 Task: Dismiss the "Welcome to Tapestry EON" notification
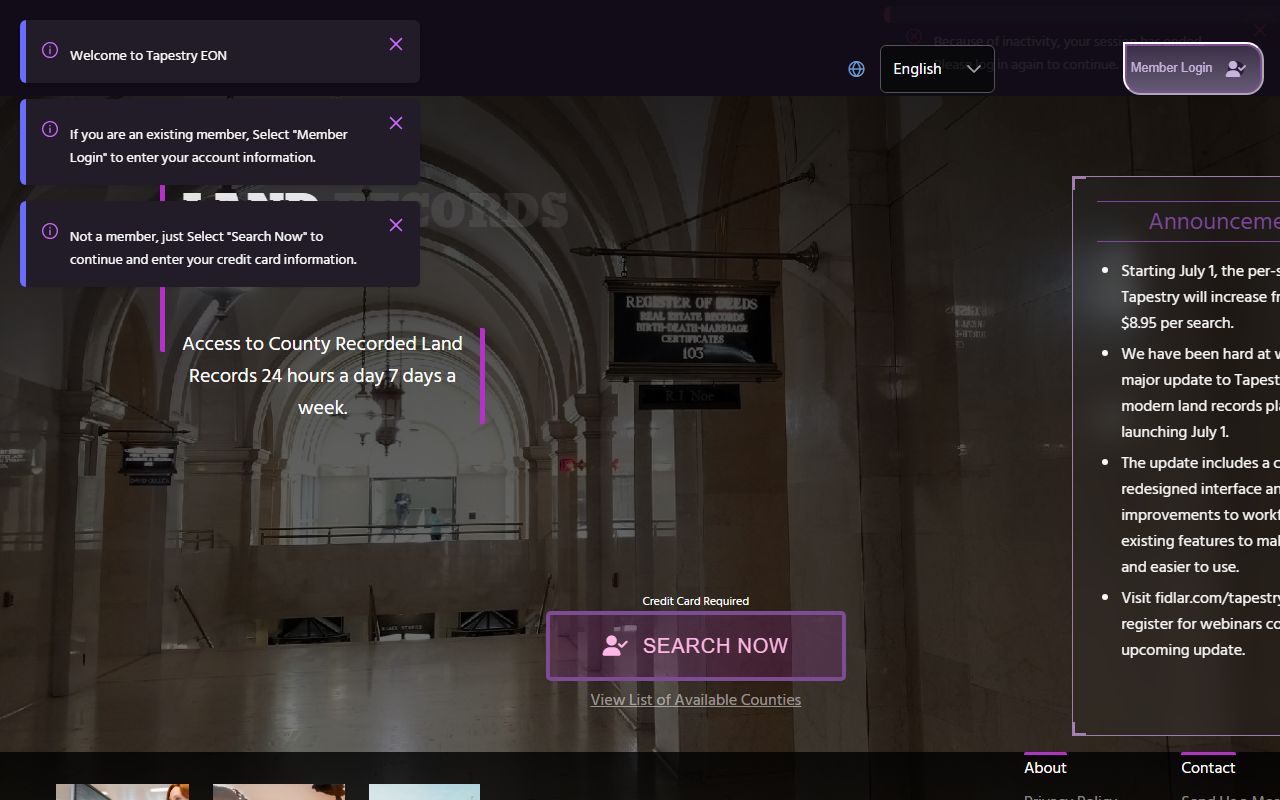pos(396,44)
